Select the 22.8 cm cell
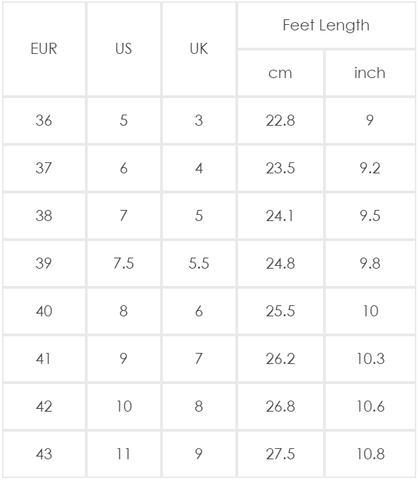 [280, 121]
